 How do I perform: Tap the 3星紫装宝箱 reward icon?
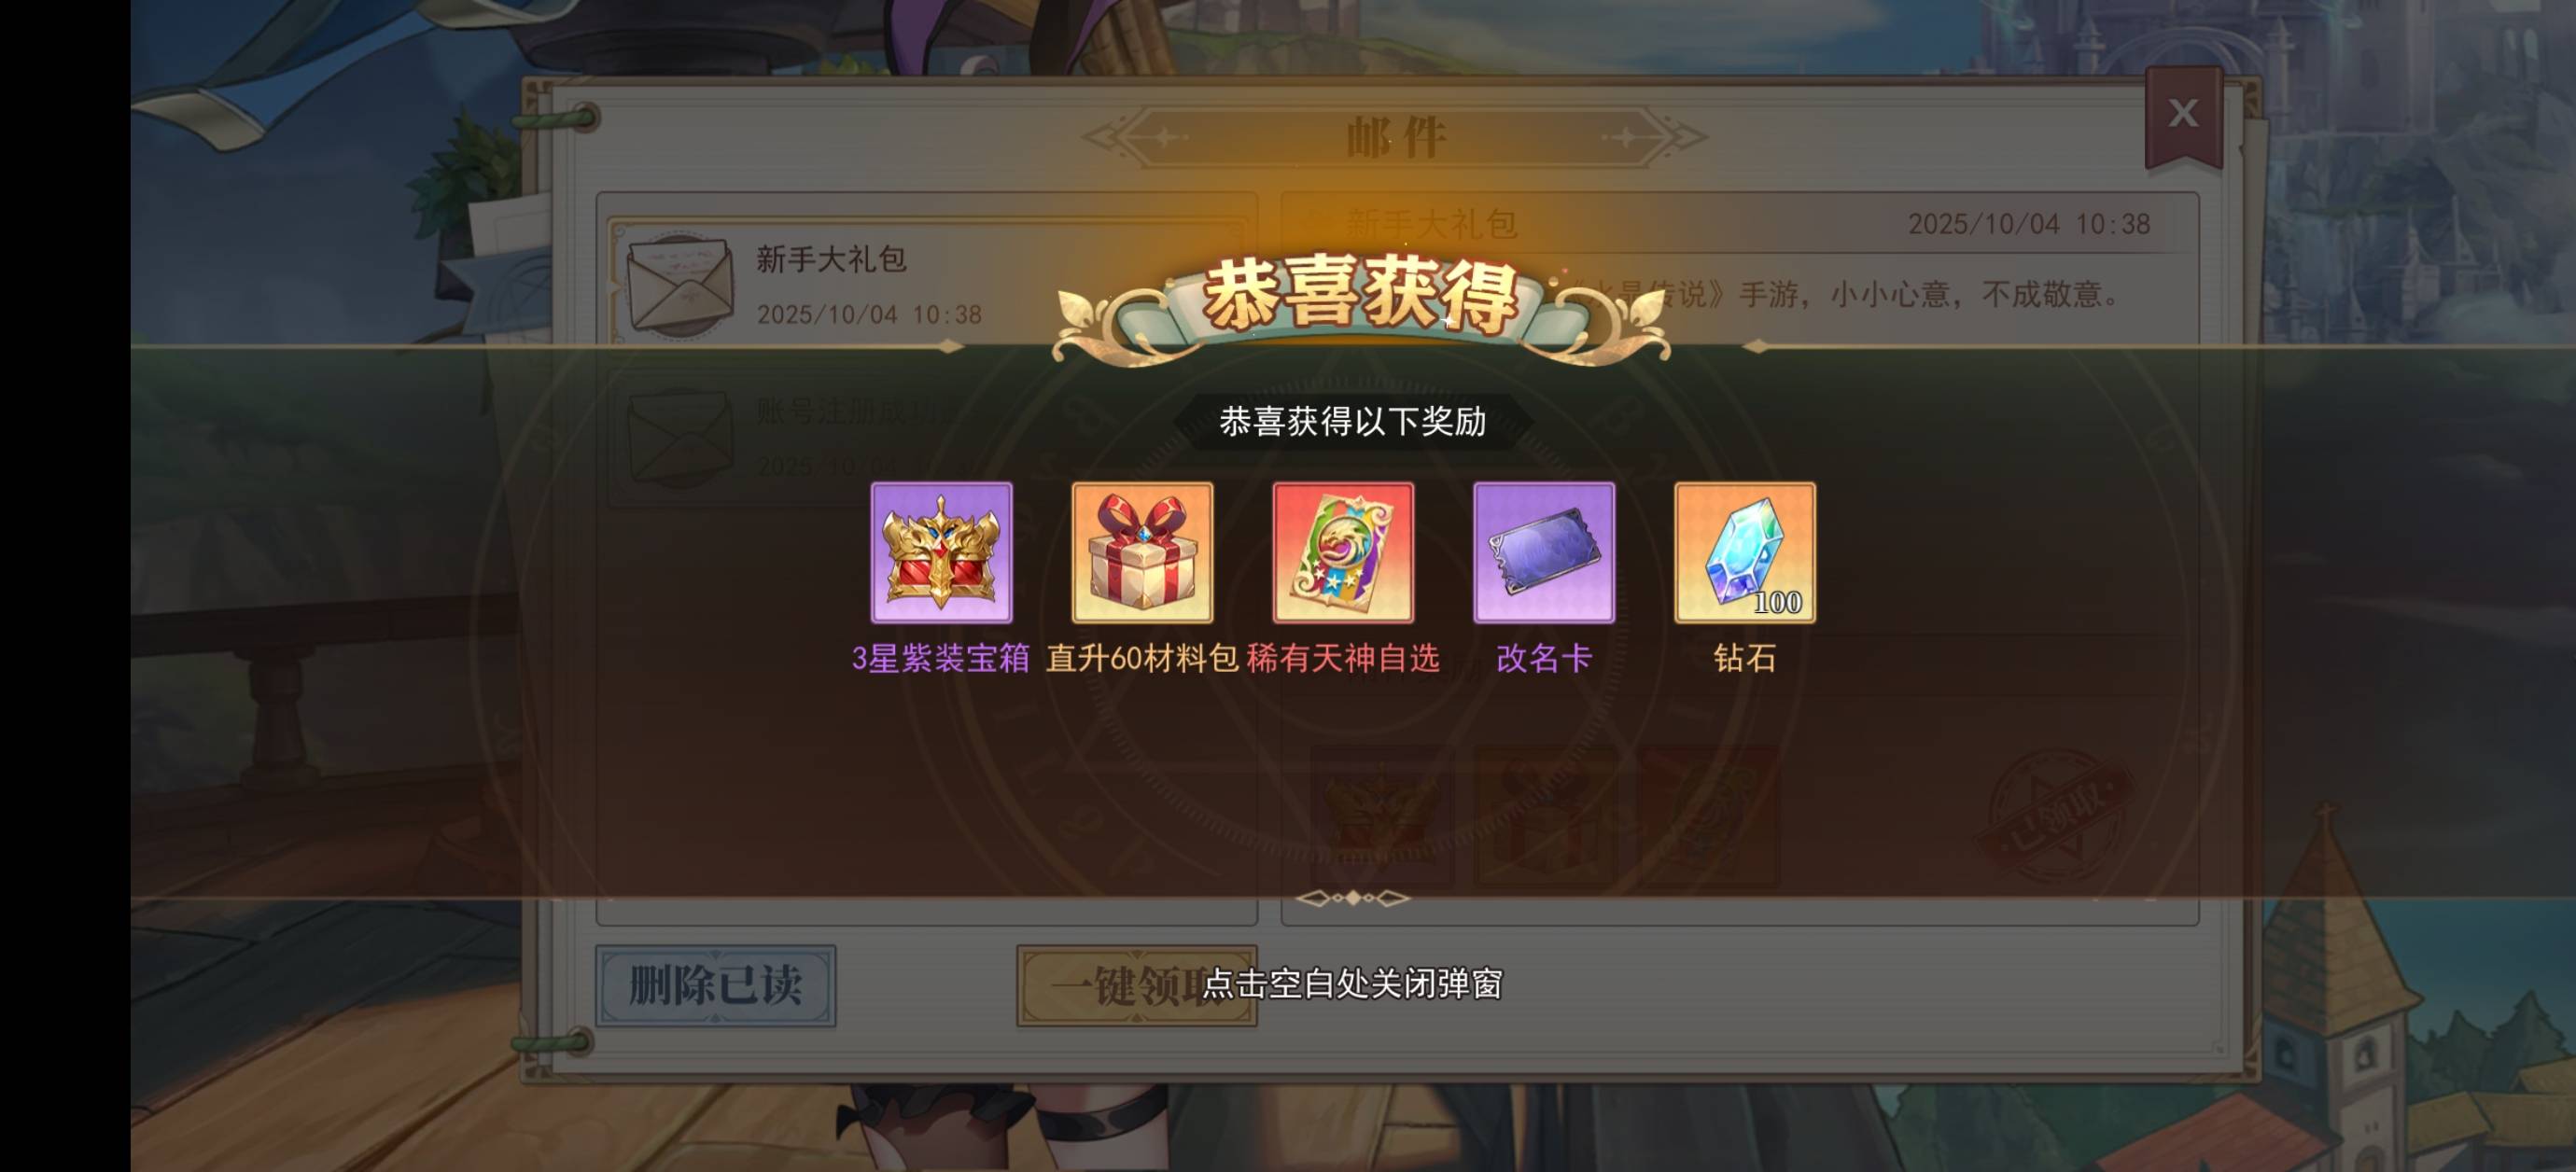[x=941, y=552]
